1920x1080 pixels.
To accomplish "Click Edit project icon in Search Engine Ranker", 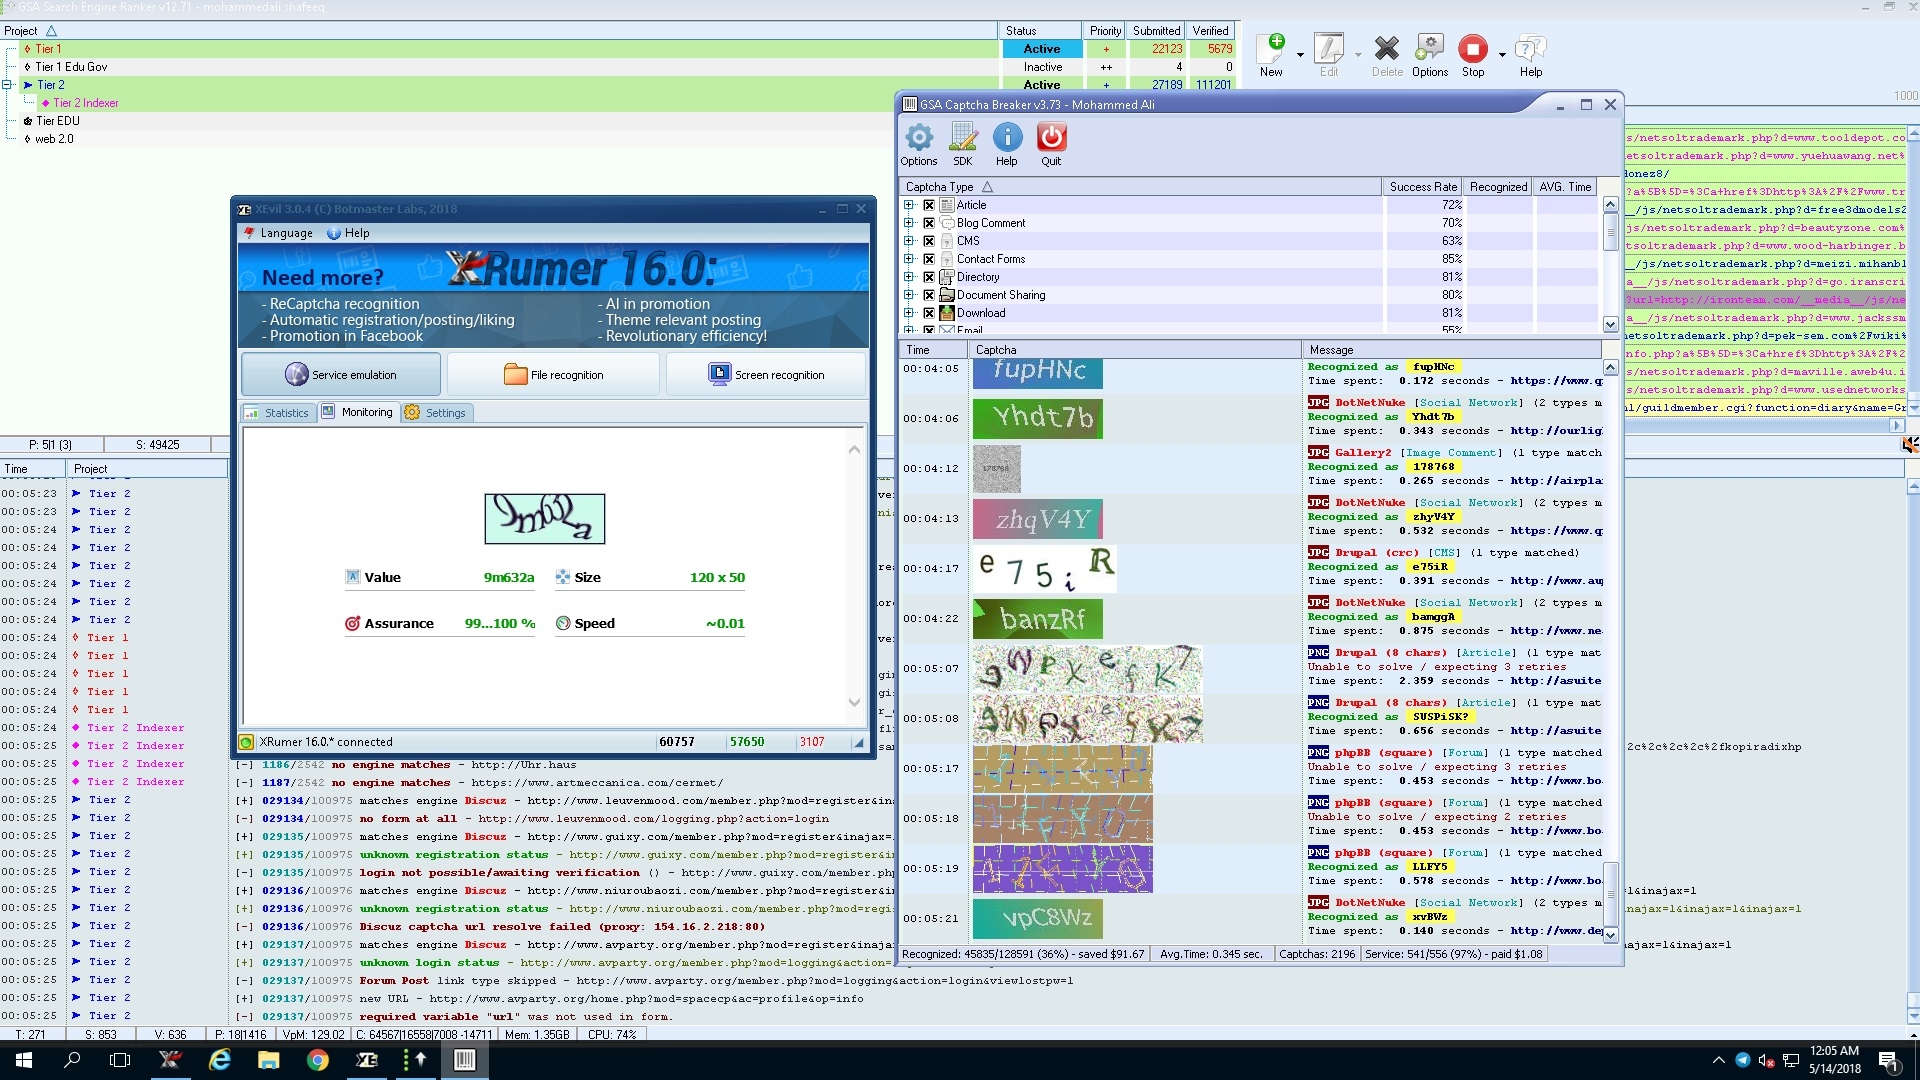I will [x=1329, y=55].
